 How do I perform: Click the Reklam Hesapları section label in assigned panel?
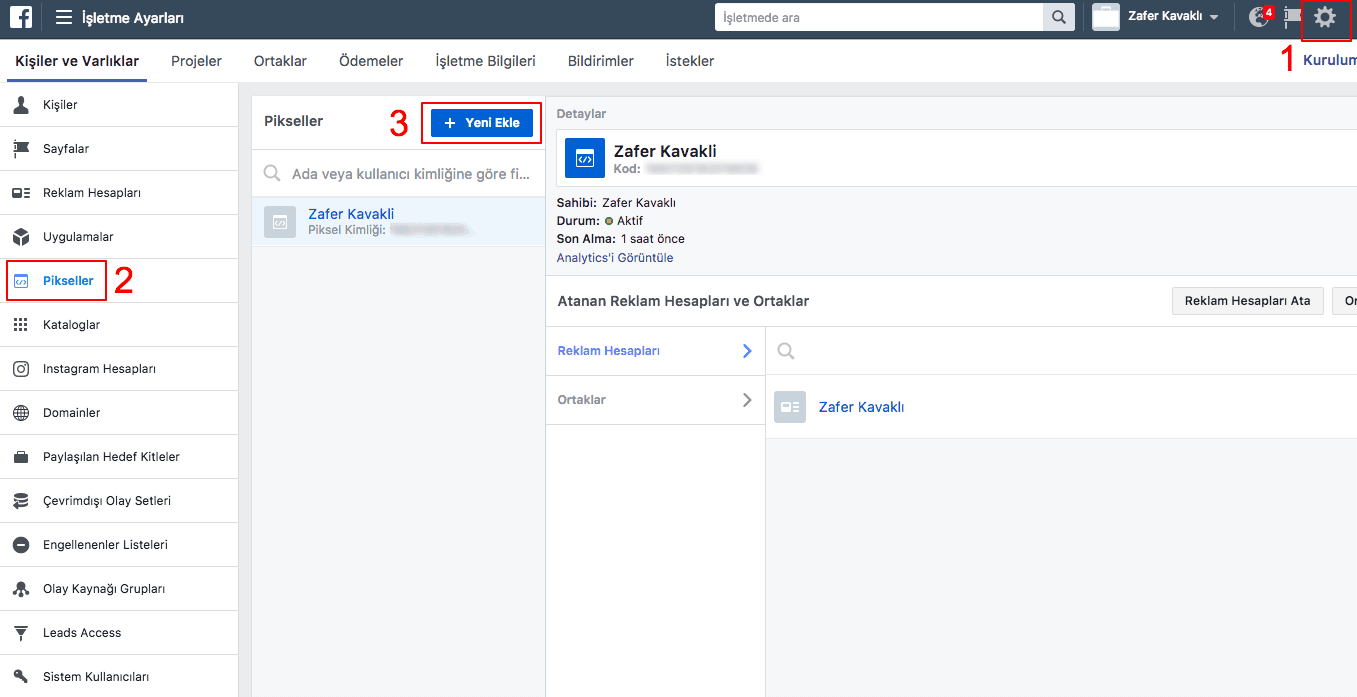point(608,351)
